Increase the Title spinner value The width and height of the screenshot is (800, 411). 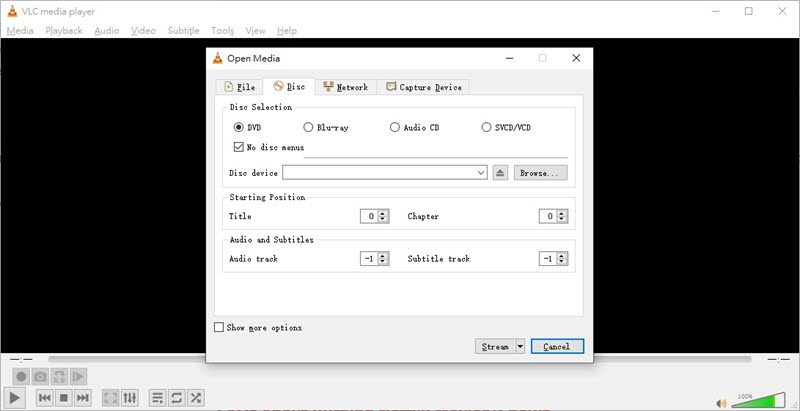tap(383, 213)
